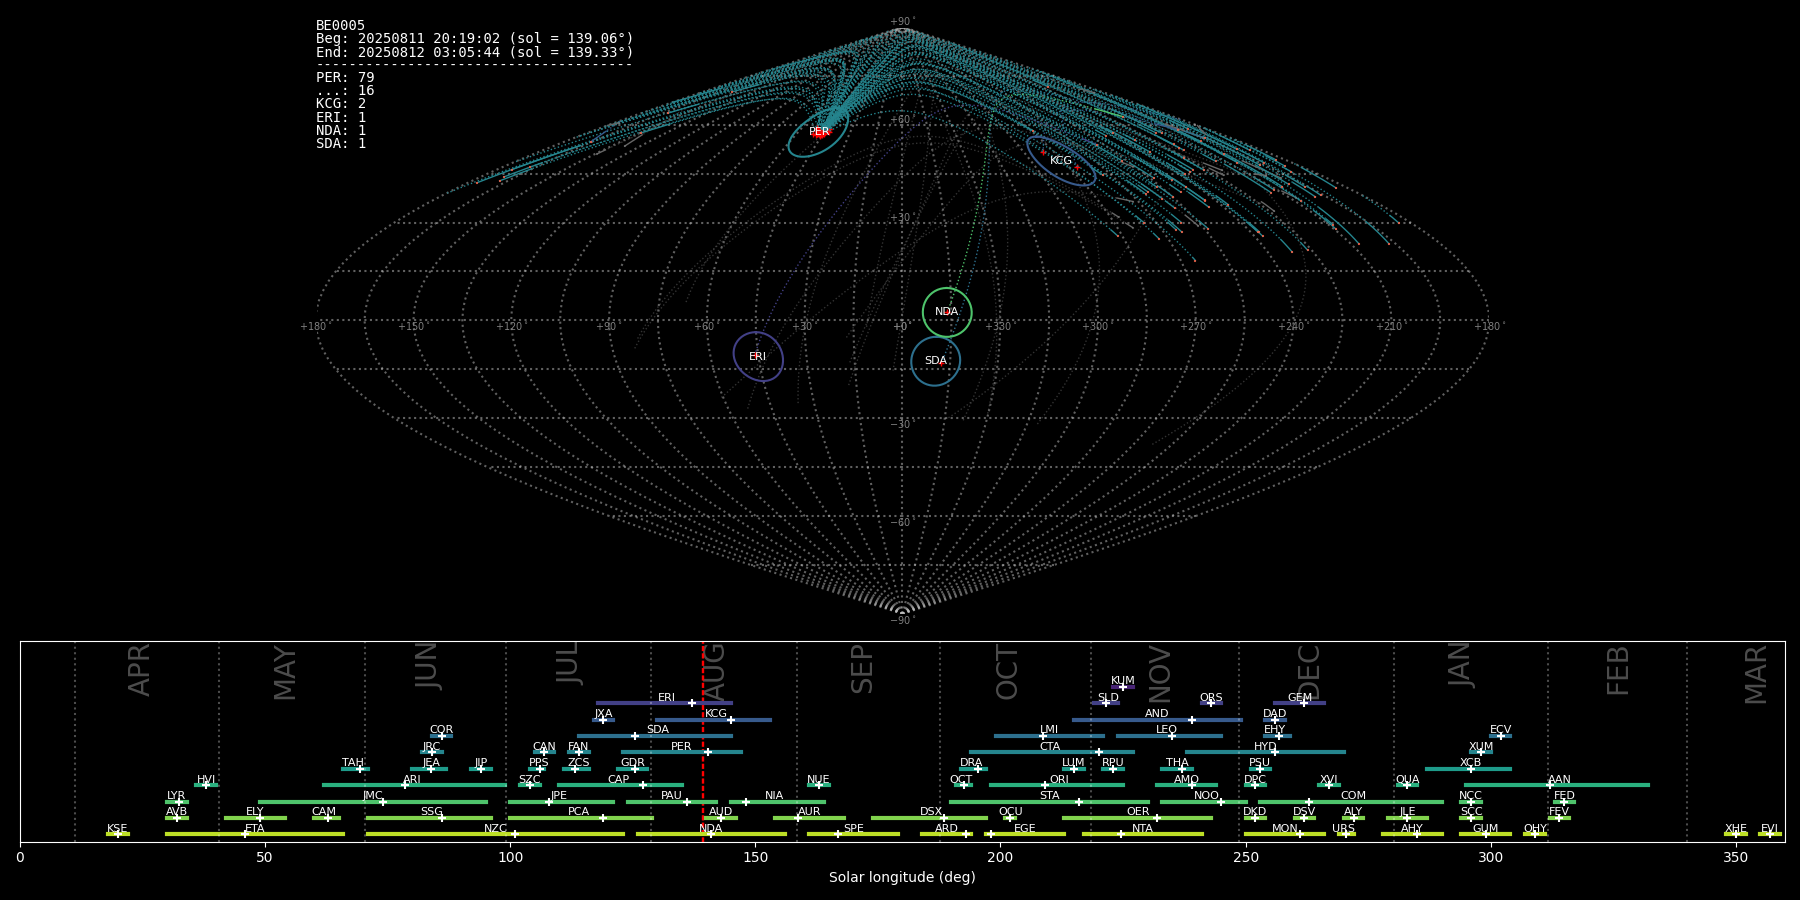Screen dimensions: 1800x900
Task: Click the XHE shower label in the timeline
Action: 1735,829
